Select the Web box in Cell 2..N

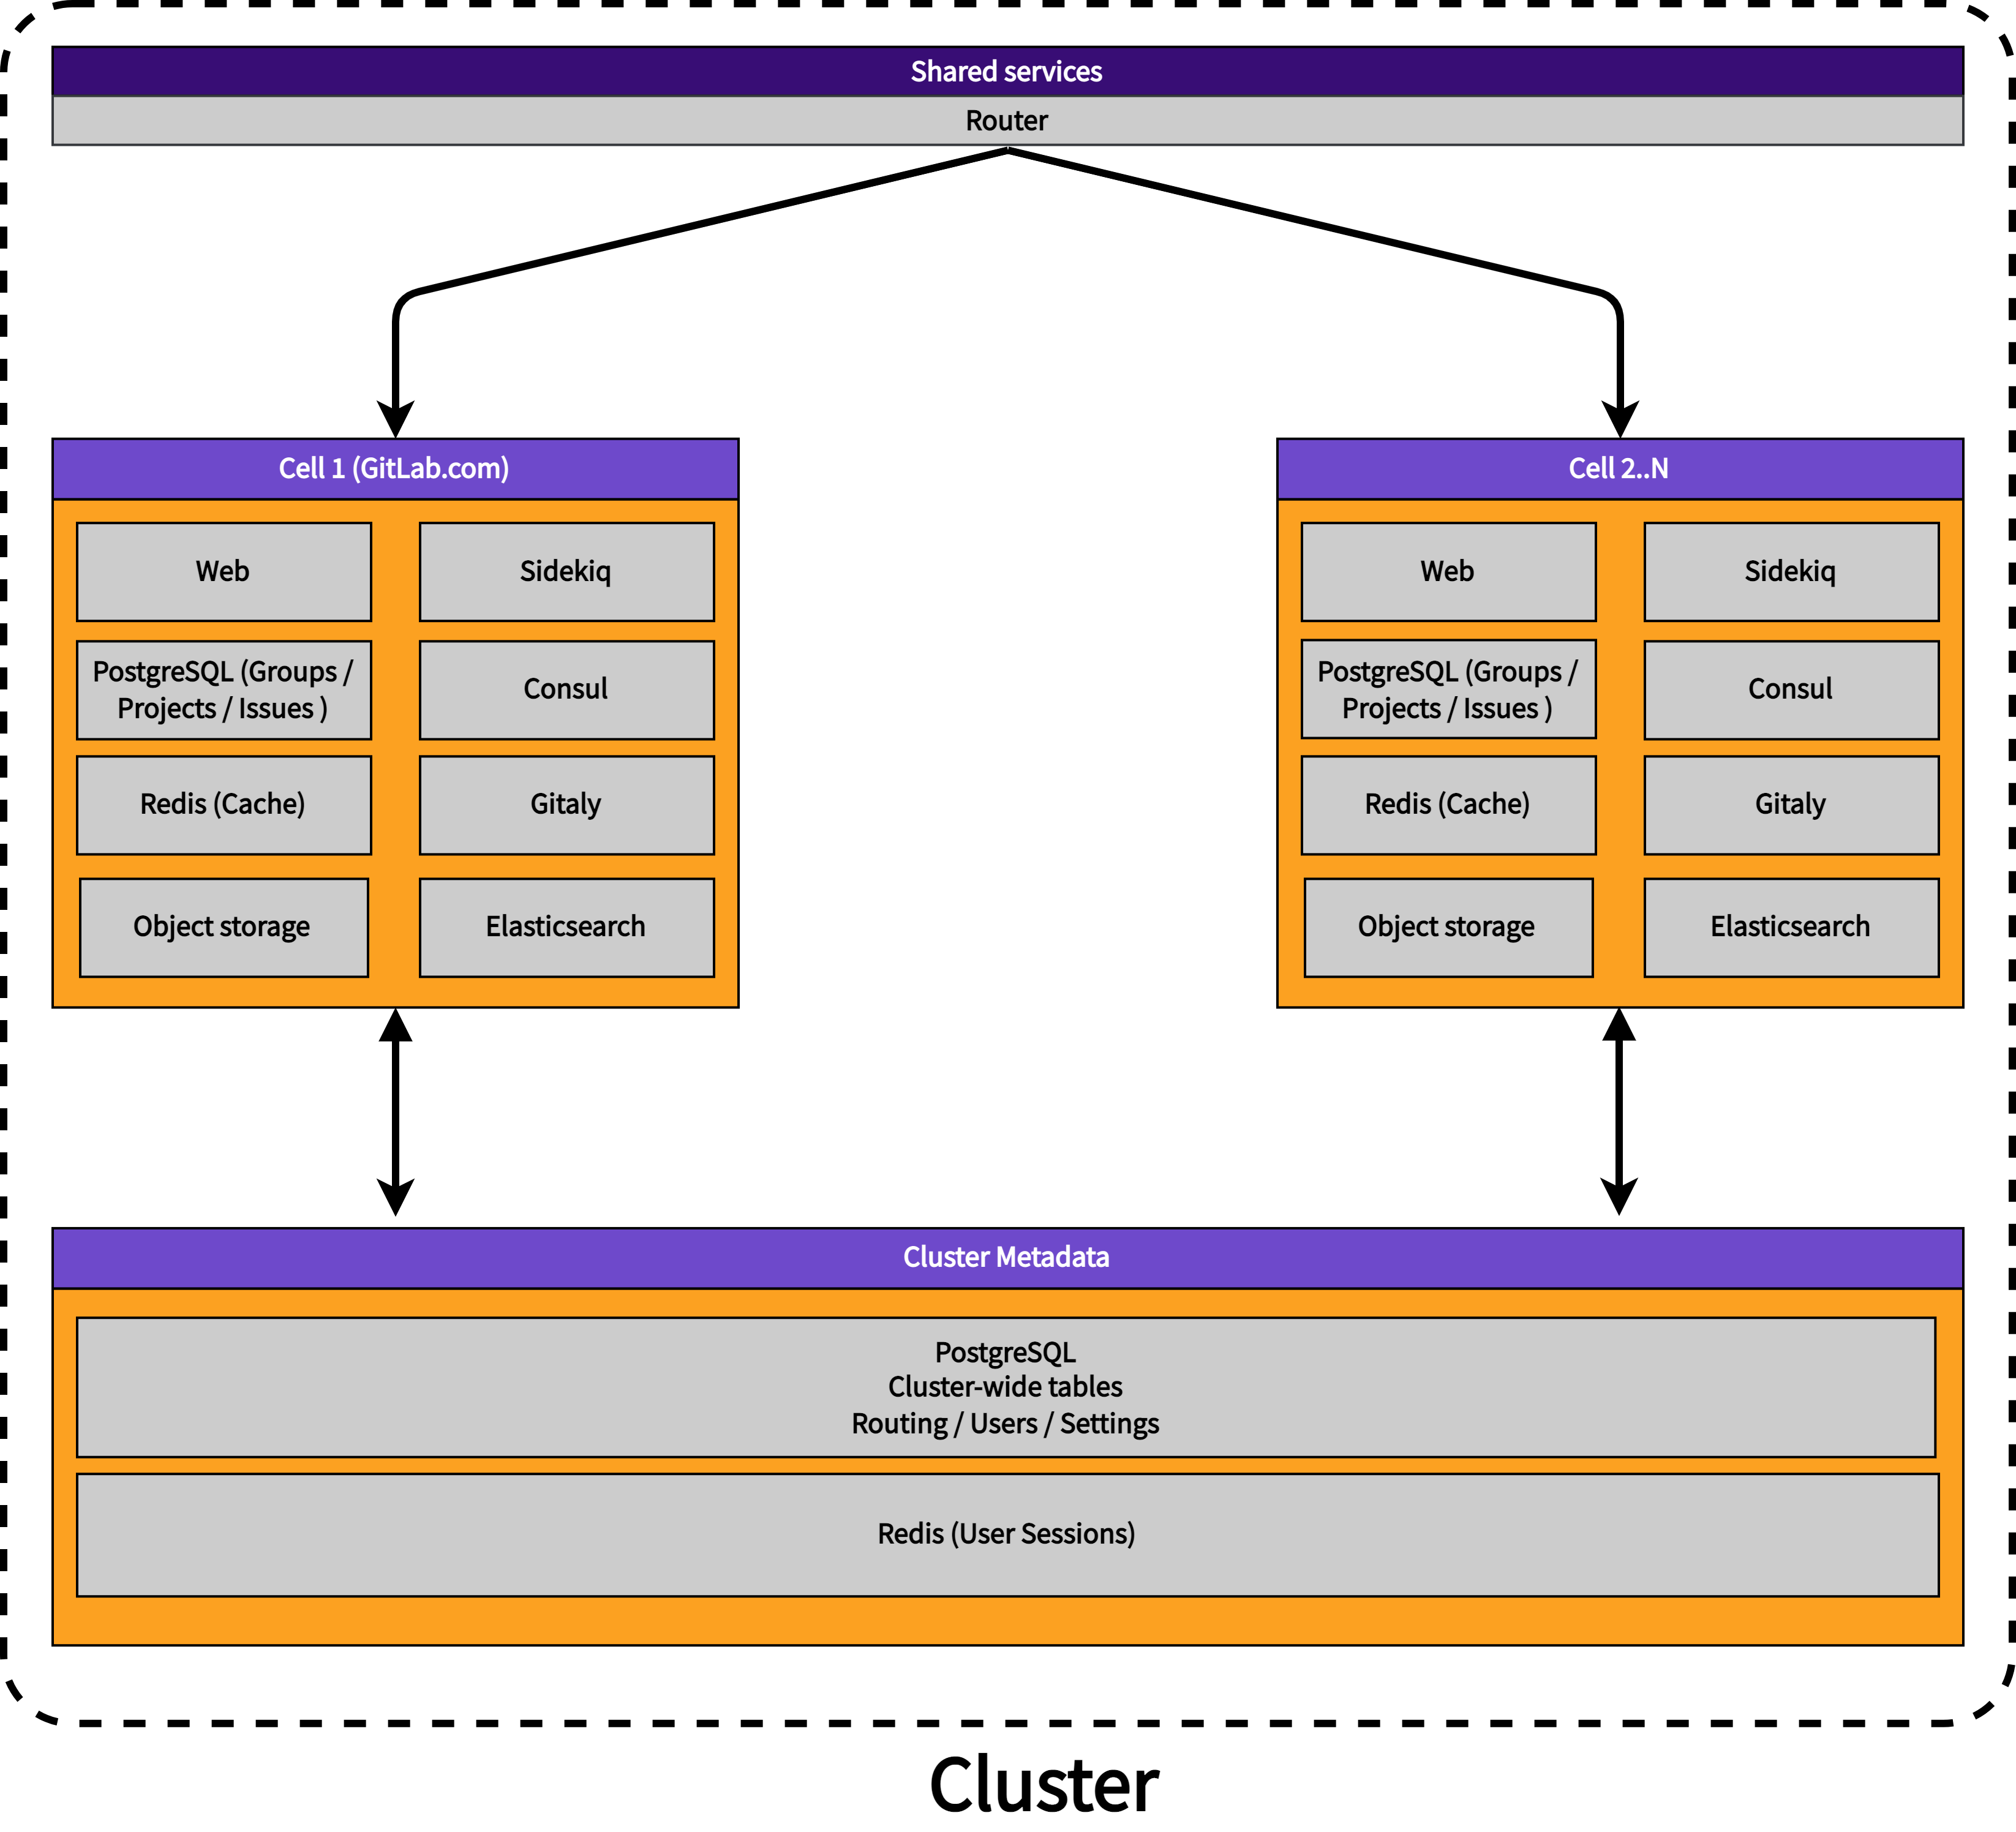(x=1447, y=571)
